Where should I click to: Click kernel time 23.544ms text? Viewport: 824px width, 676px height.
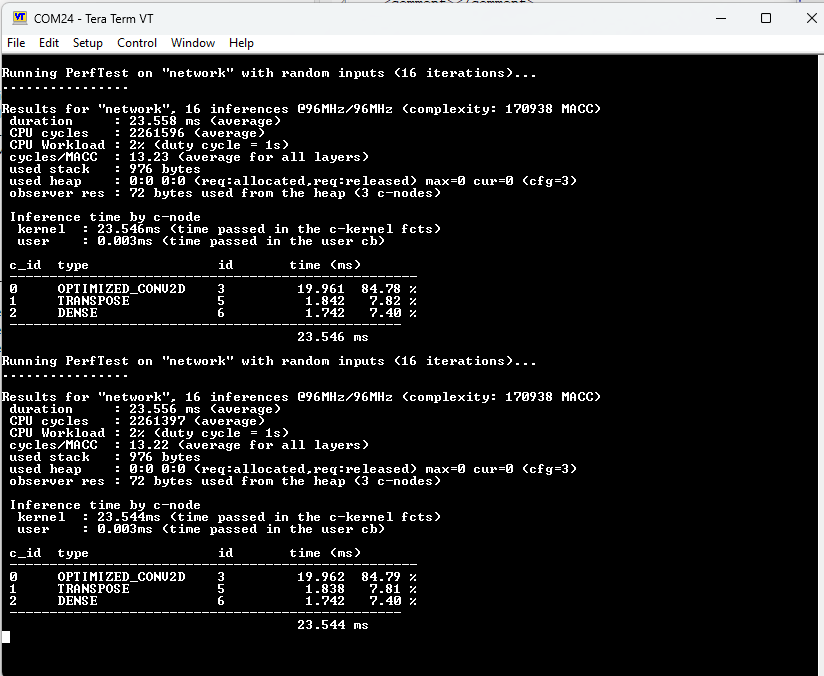129,517
